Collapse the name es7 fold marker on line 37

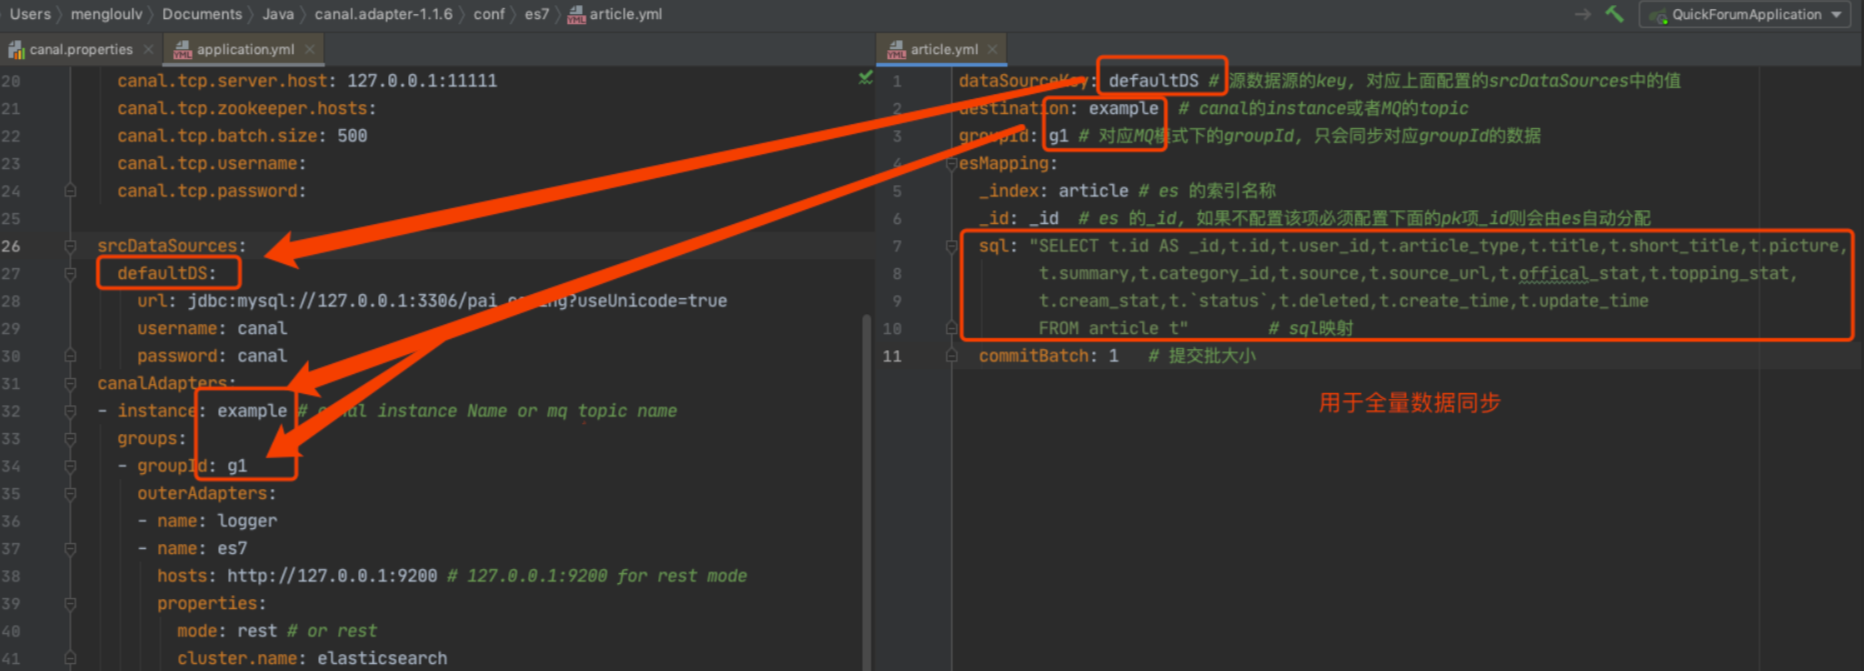[70, 548]
